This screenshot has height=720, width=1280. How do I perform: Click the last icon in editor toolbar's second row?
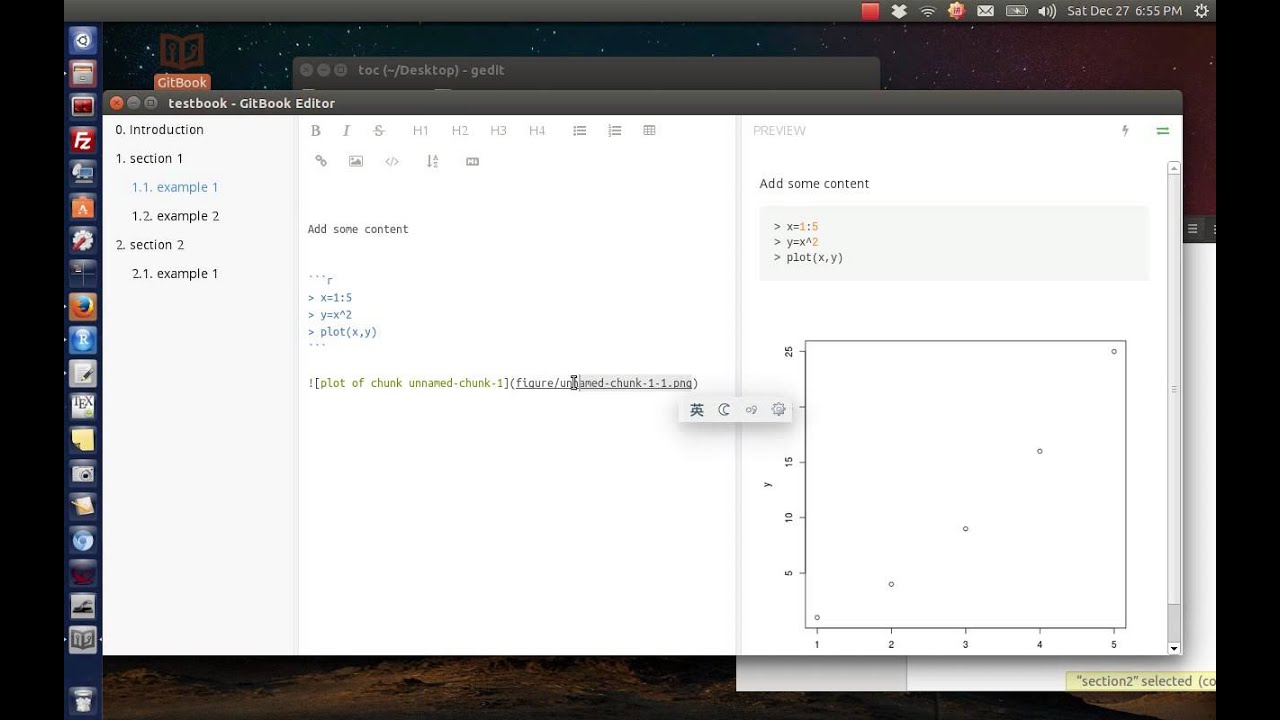pyautogui.click(x=473, y=161)
